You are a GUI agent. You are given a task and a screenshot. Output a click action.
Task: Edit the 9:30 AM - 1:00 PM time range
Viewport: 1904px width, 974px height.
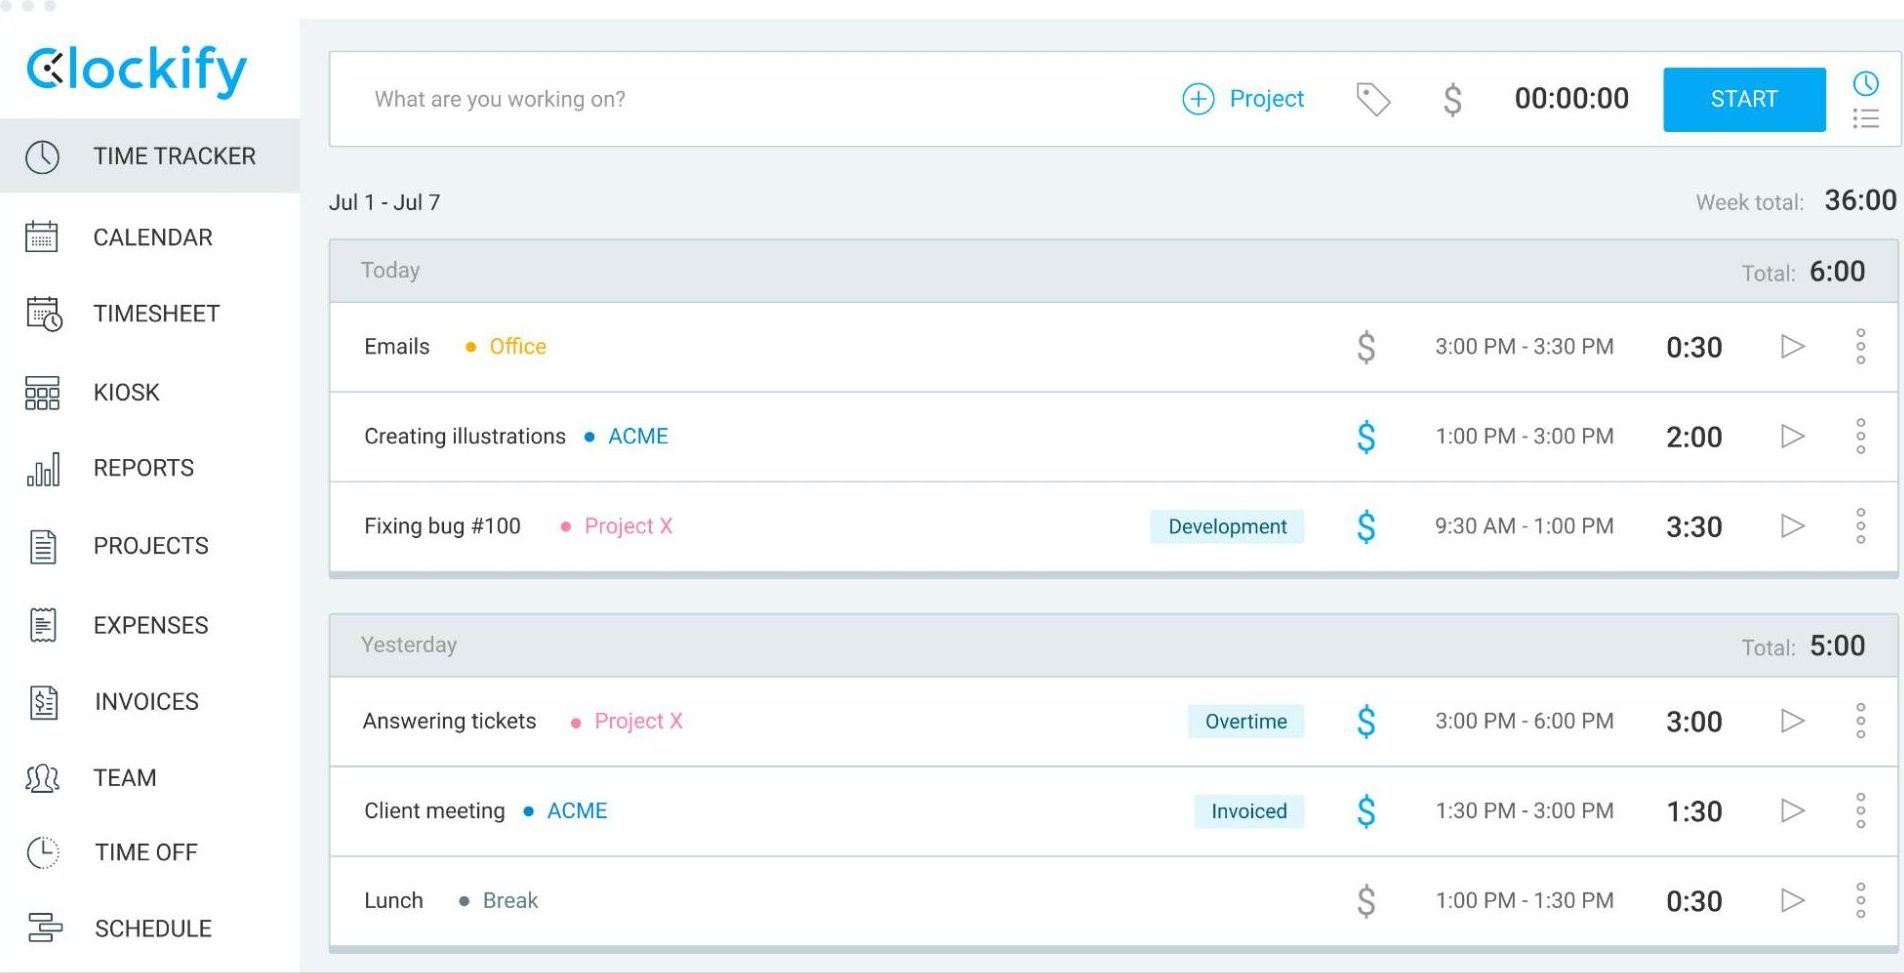coord(1524,526)
